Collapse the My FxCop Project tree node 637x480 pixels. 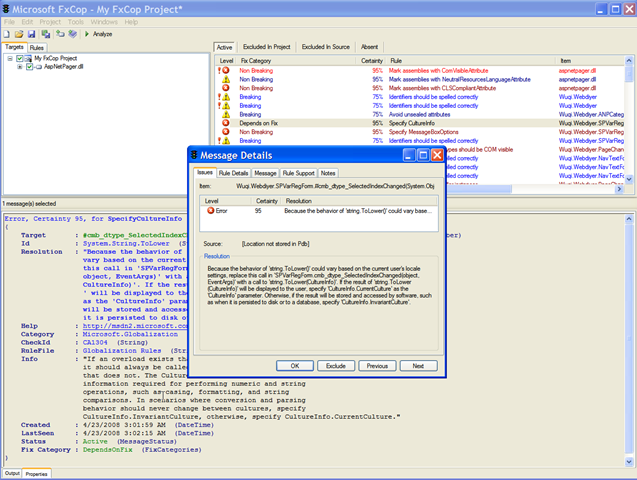[11, 58]
